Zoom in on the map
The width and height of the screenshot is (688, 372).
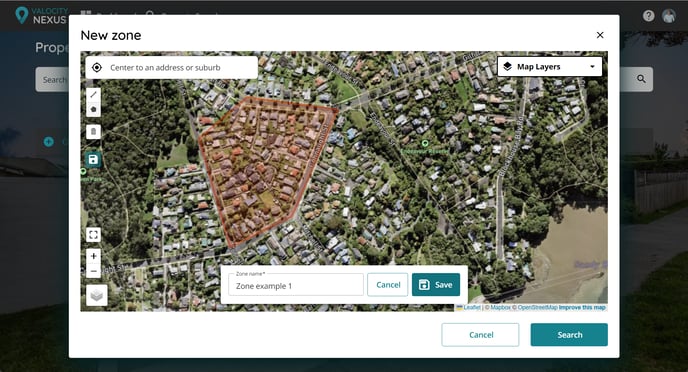(x=93, y=256)
